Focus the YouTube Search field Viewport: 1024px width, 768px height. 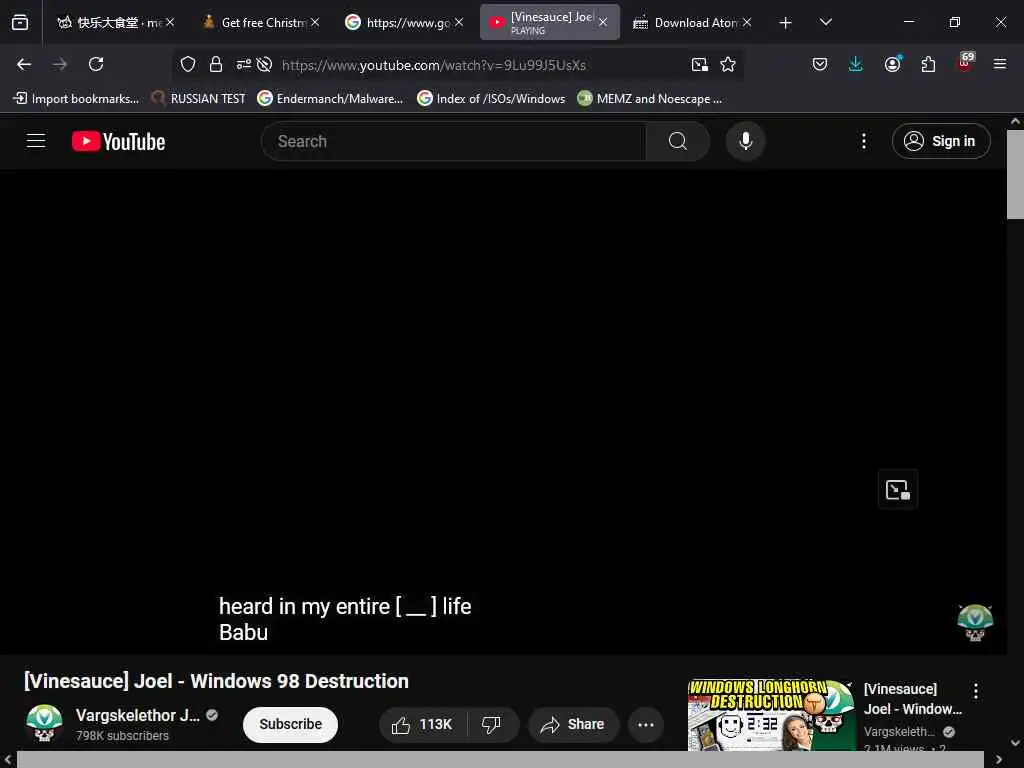point(454,141)
